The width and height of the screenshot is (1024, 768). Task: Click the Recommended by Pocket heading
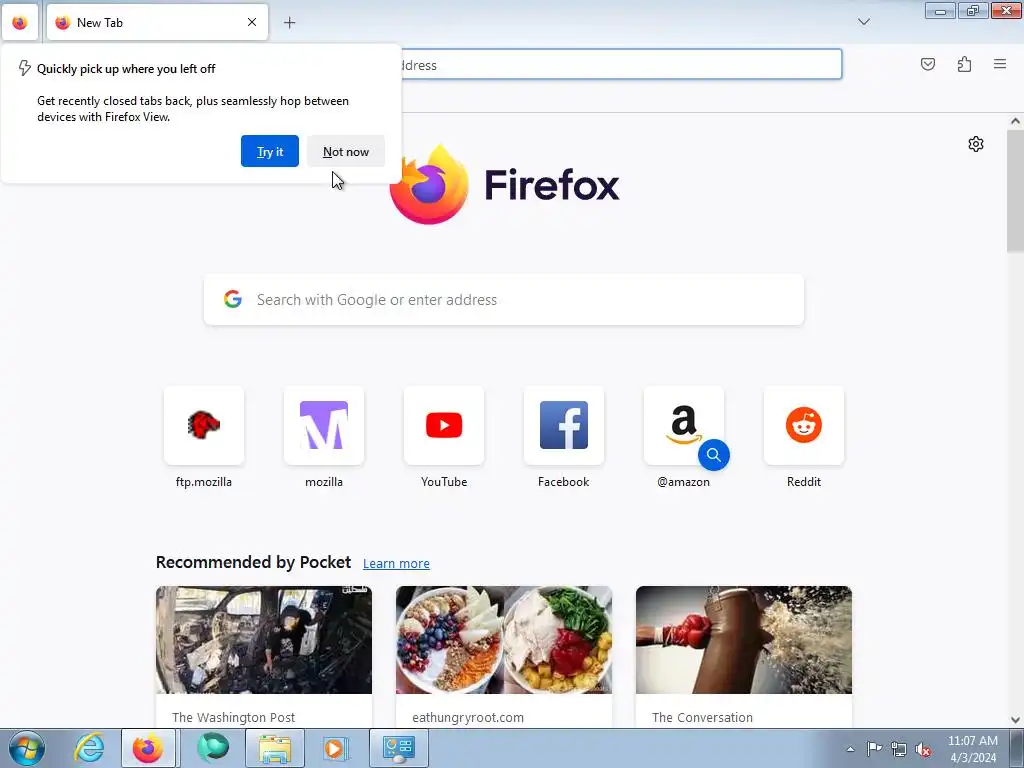click(x=253, y=562)
